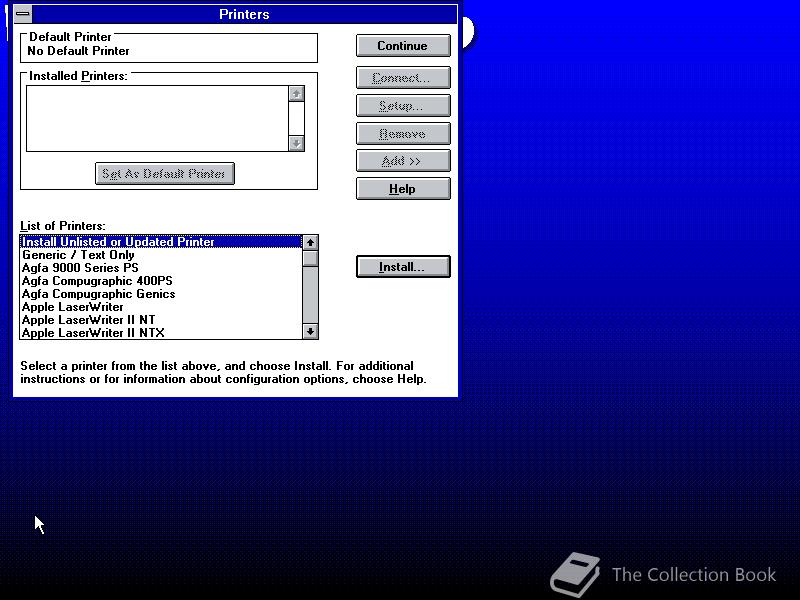Click the Add button
The height and width of the screenshot is (600, 800).
(x=403, y=160)
